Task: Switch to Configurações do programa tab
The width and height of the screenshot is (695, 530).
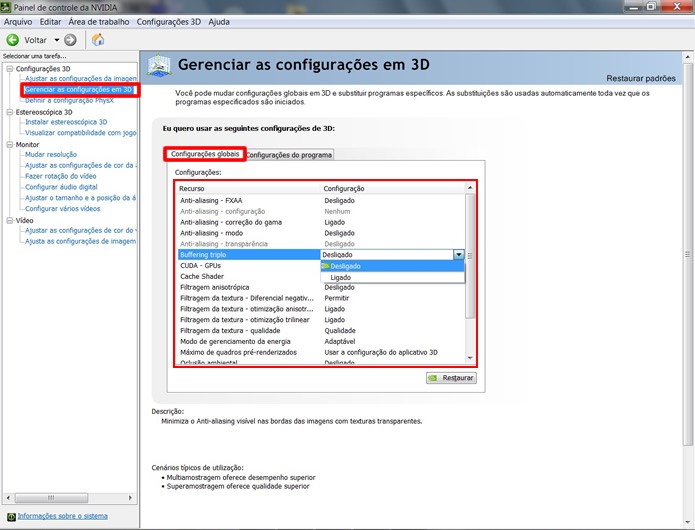Action: click(x=289, y=155)
